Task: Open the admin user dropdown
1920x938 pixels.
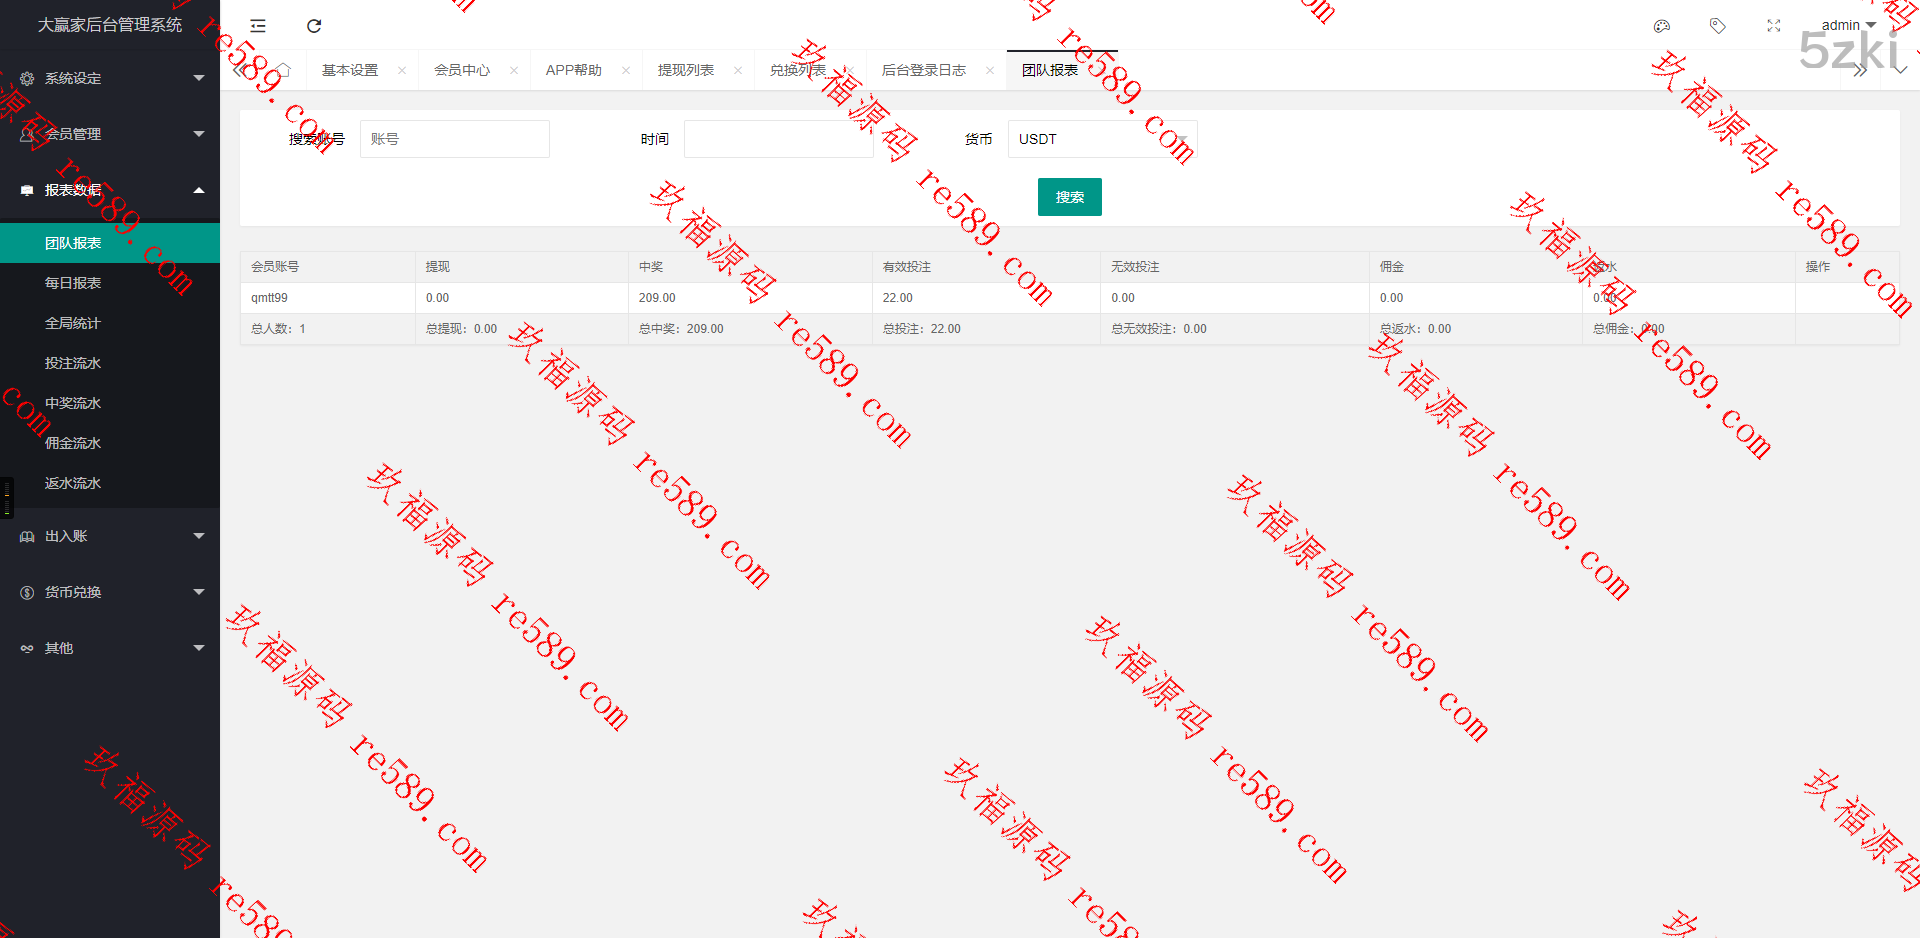Action: click(x=1847, y=25)
